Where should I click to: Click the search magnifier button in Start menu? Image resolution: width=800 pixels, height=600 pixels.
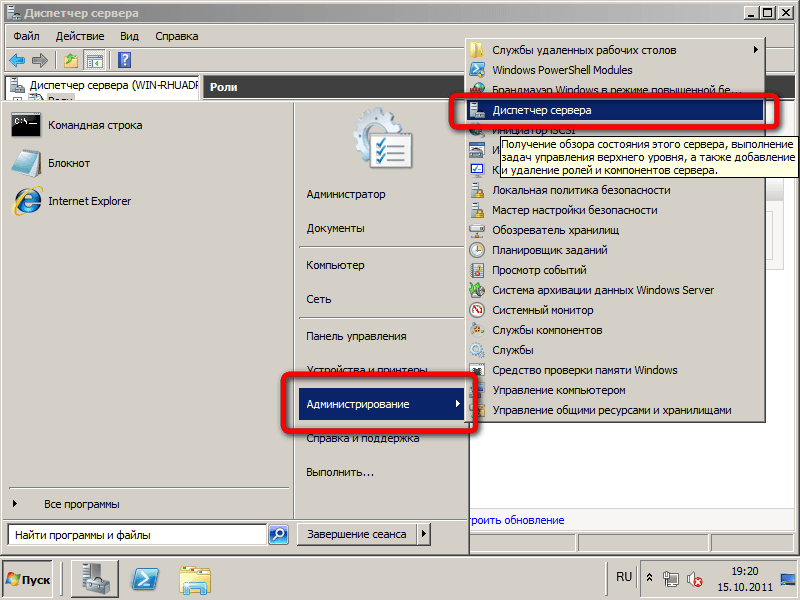[x=279, y=535]
